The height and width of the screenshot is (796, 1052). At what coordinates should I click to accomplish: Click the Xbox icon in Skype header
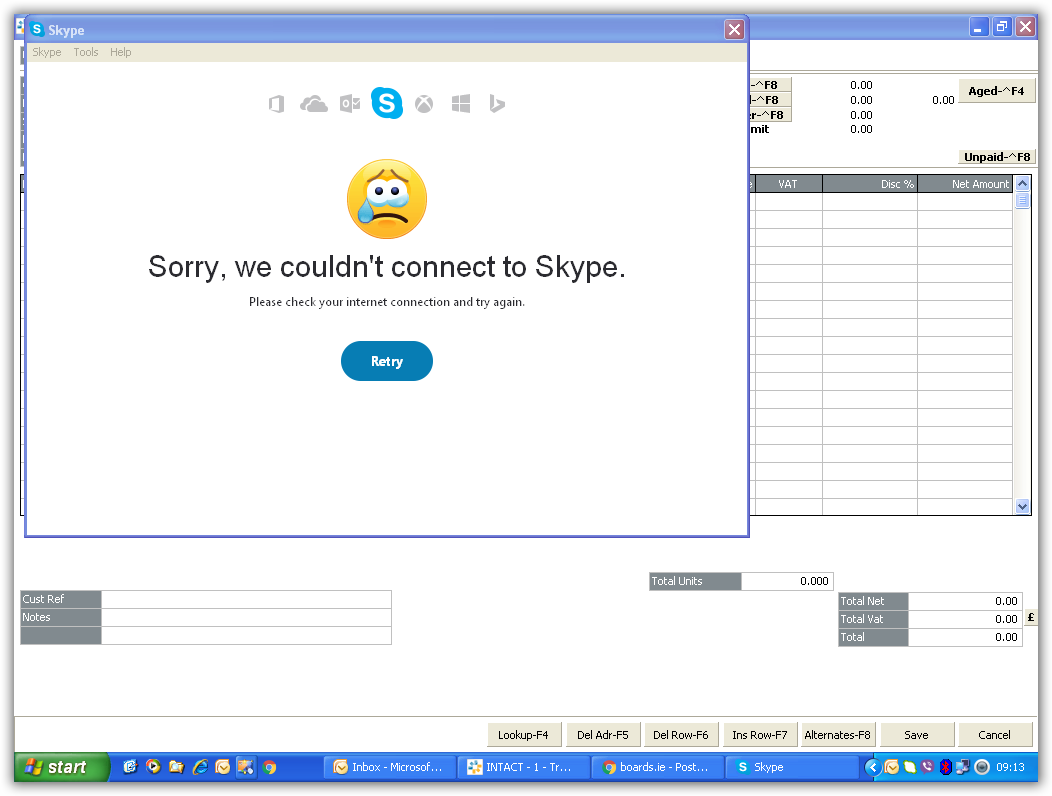point(424,104)
